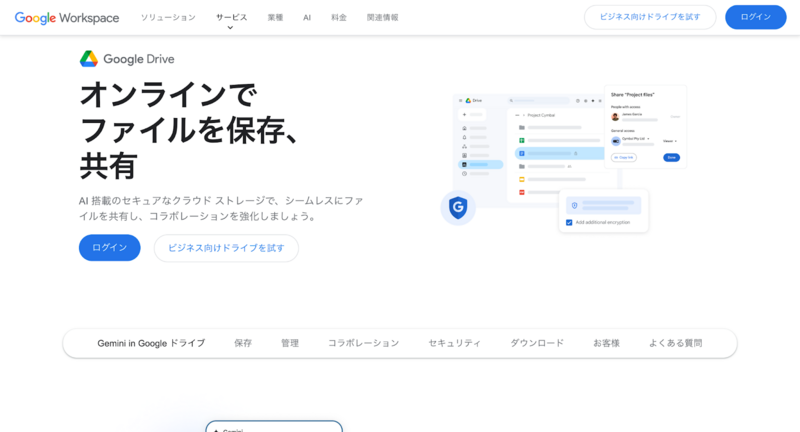The image size is (800, 432).
Task: Toggle Add additional encryption checkbox in illustration
Action: pos(569,222)
